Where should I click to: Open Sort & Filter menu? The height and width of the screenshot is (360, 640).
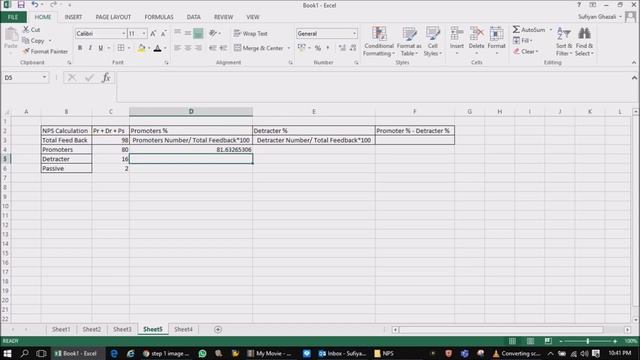[x=564, y=41]
